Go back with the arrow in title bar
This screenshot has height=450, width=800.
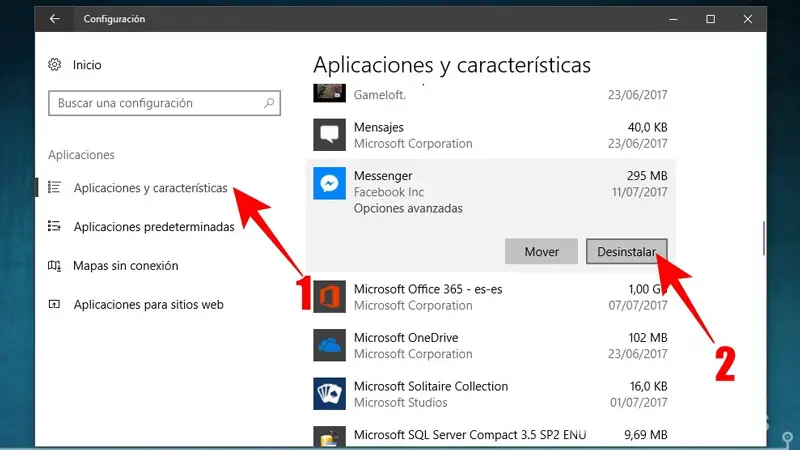[x=55, y=19]
